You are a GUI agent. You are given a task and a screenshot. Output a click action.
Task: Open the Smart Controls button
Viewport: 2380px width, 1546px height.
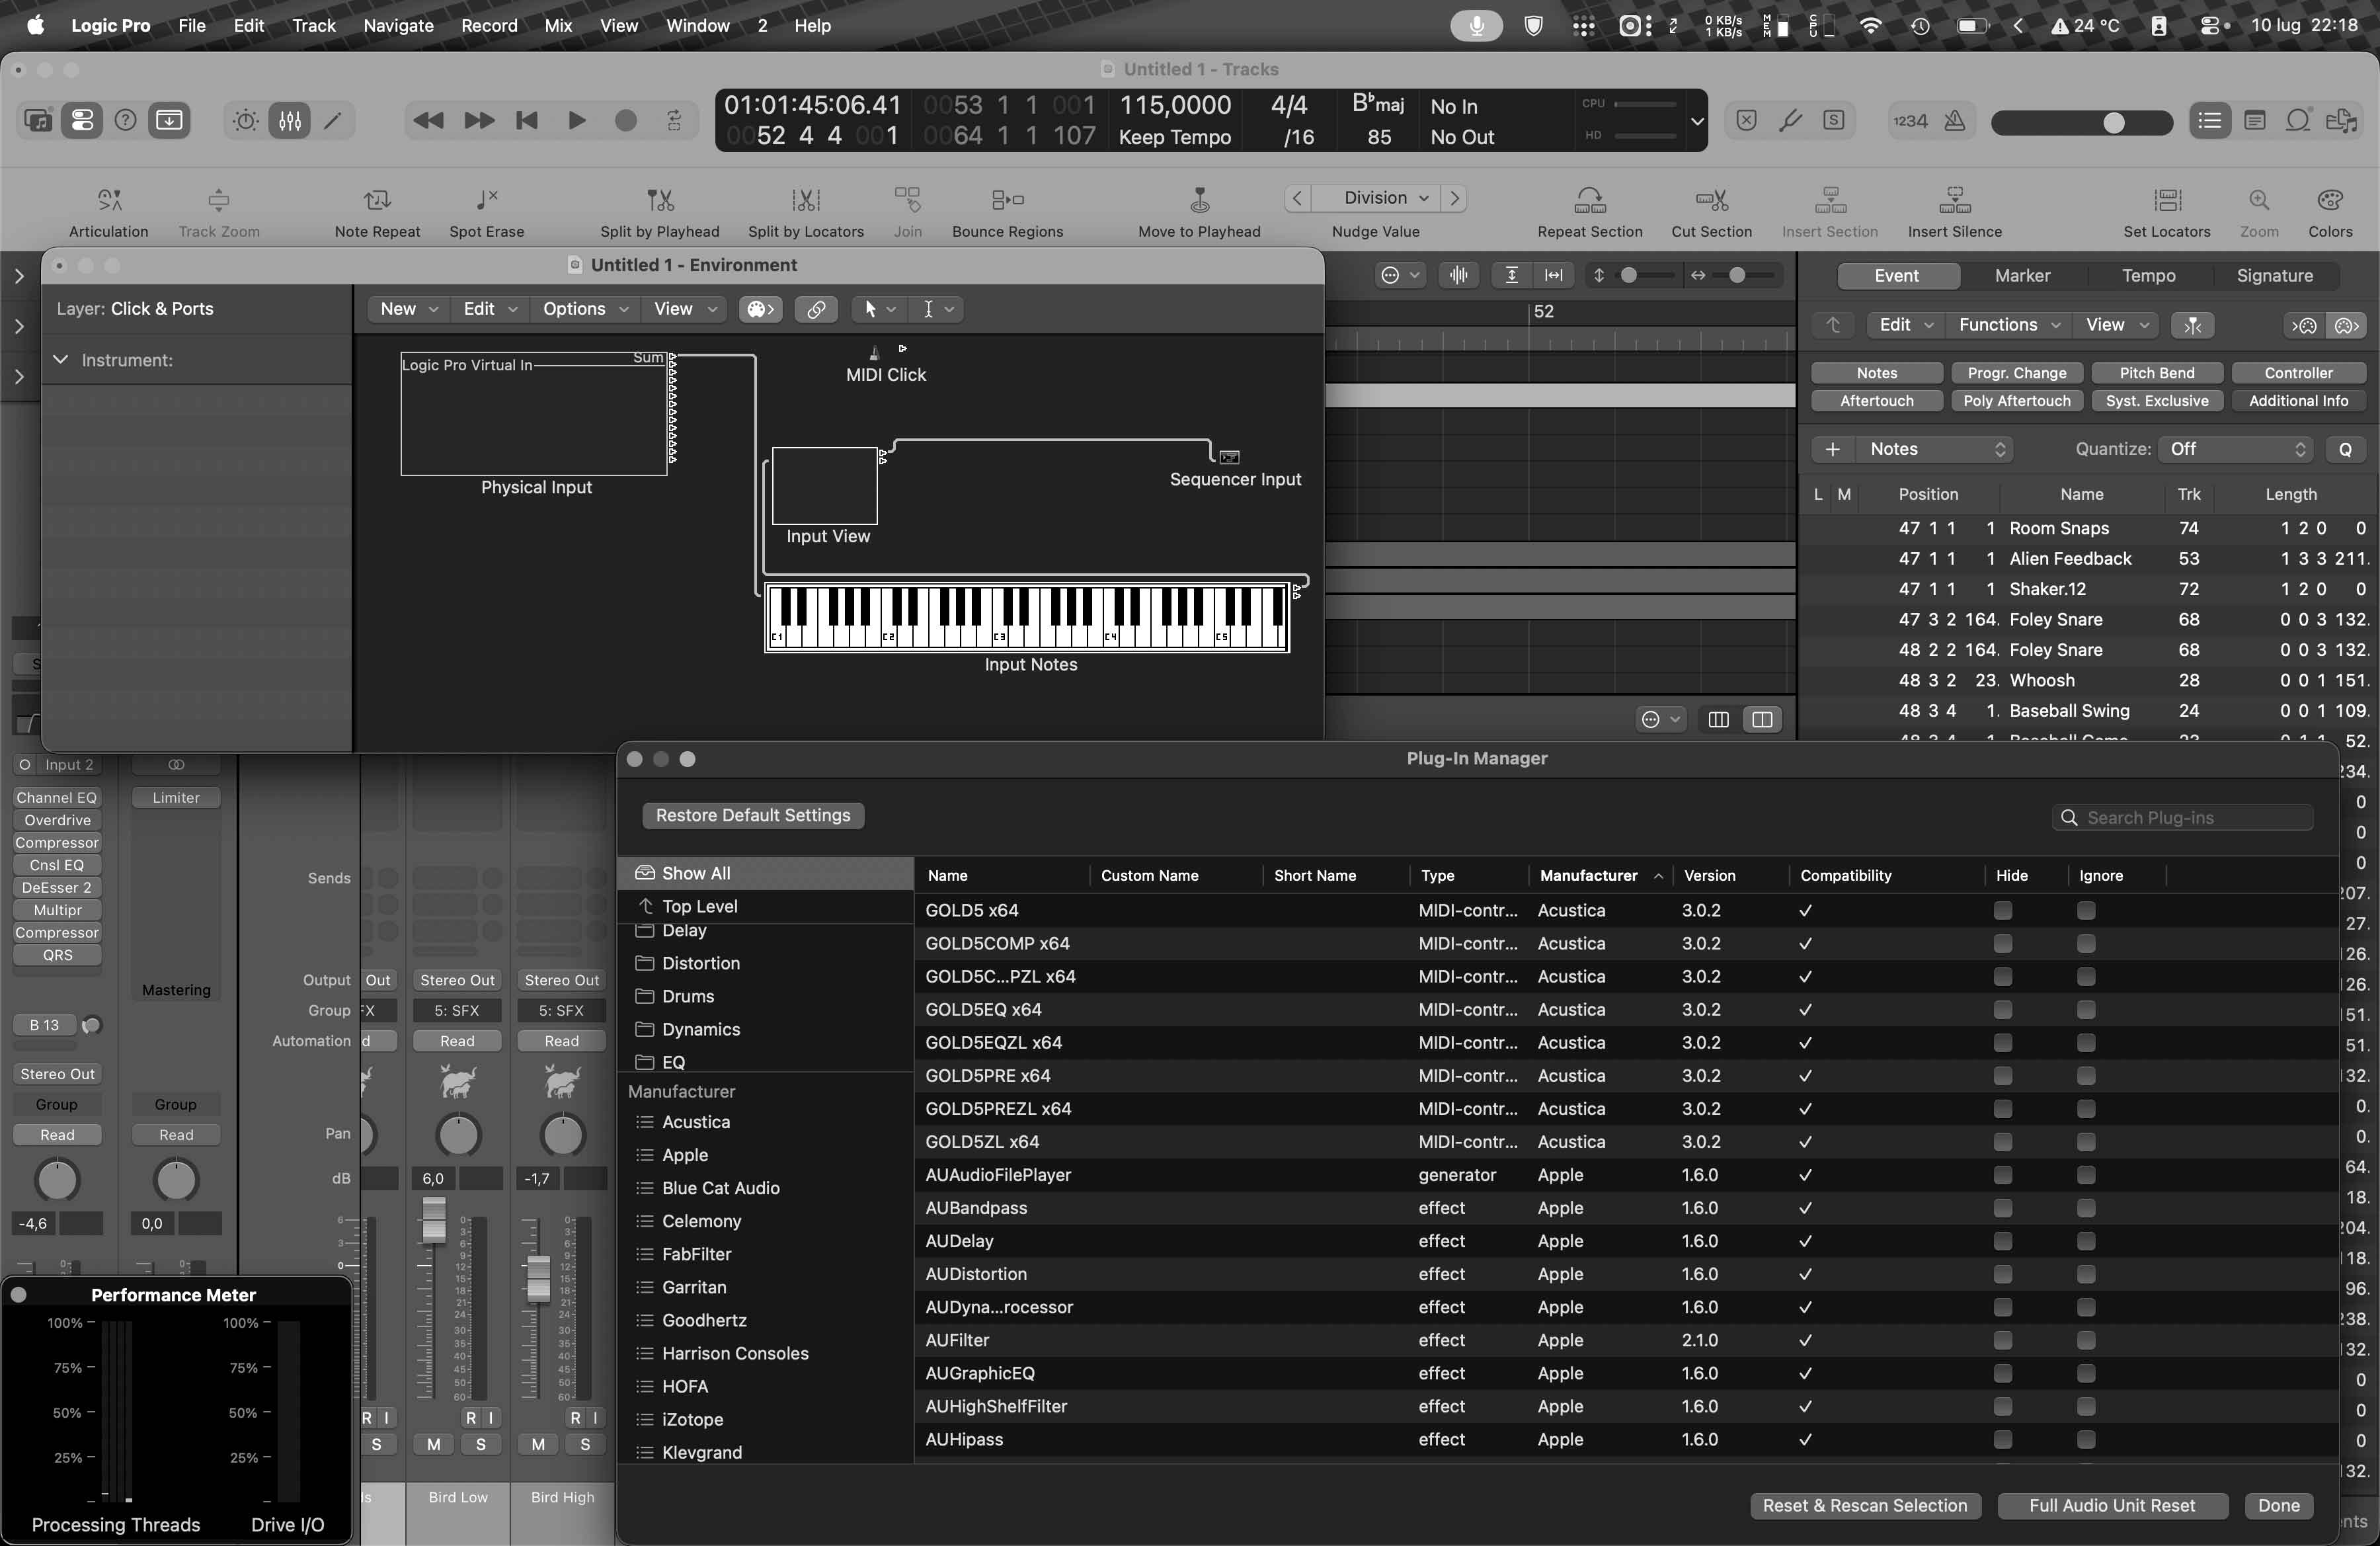click(245, 121)
